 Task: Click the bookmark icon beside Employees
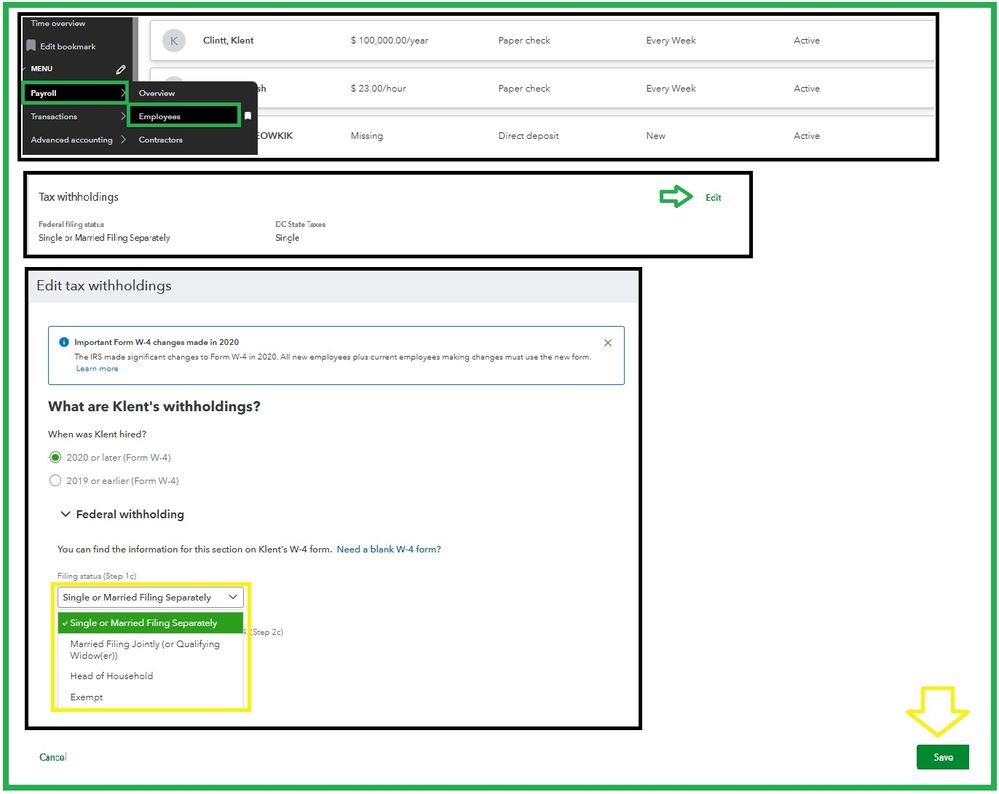[x=248, y=116]
